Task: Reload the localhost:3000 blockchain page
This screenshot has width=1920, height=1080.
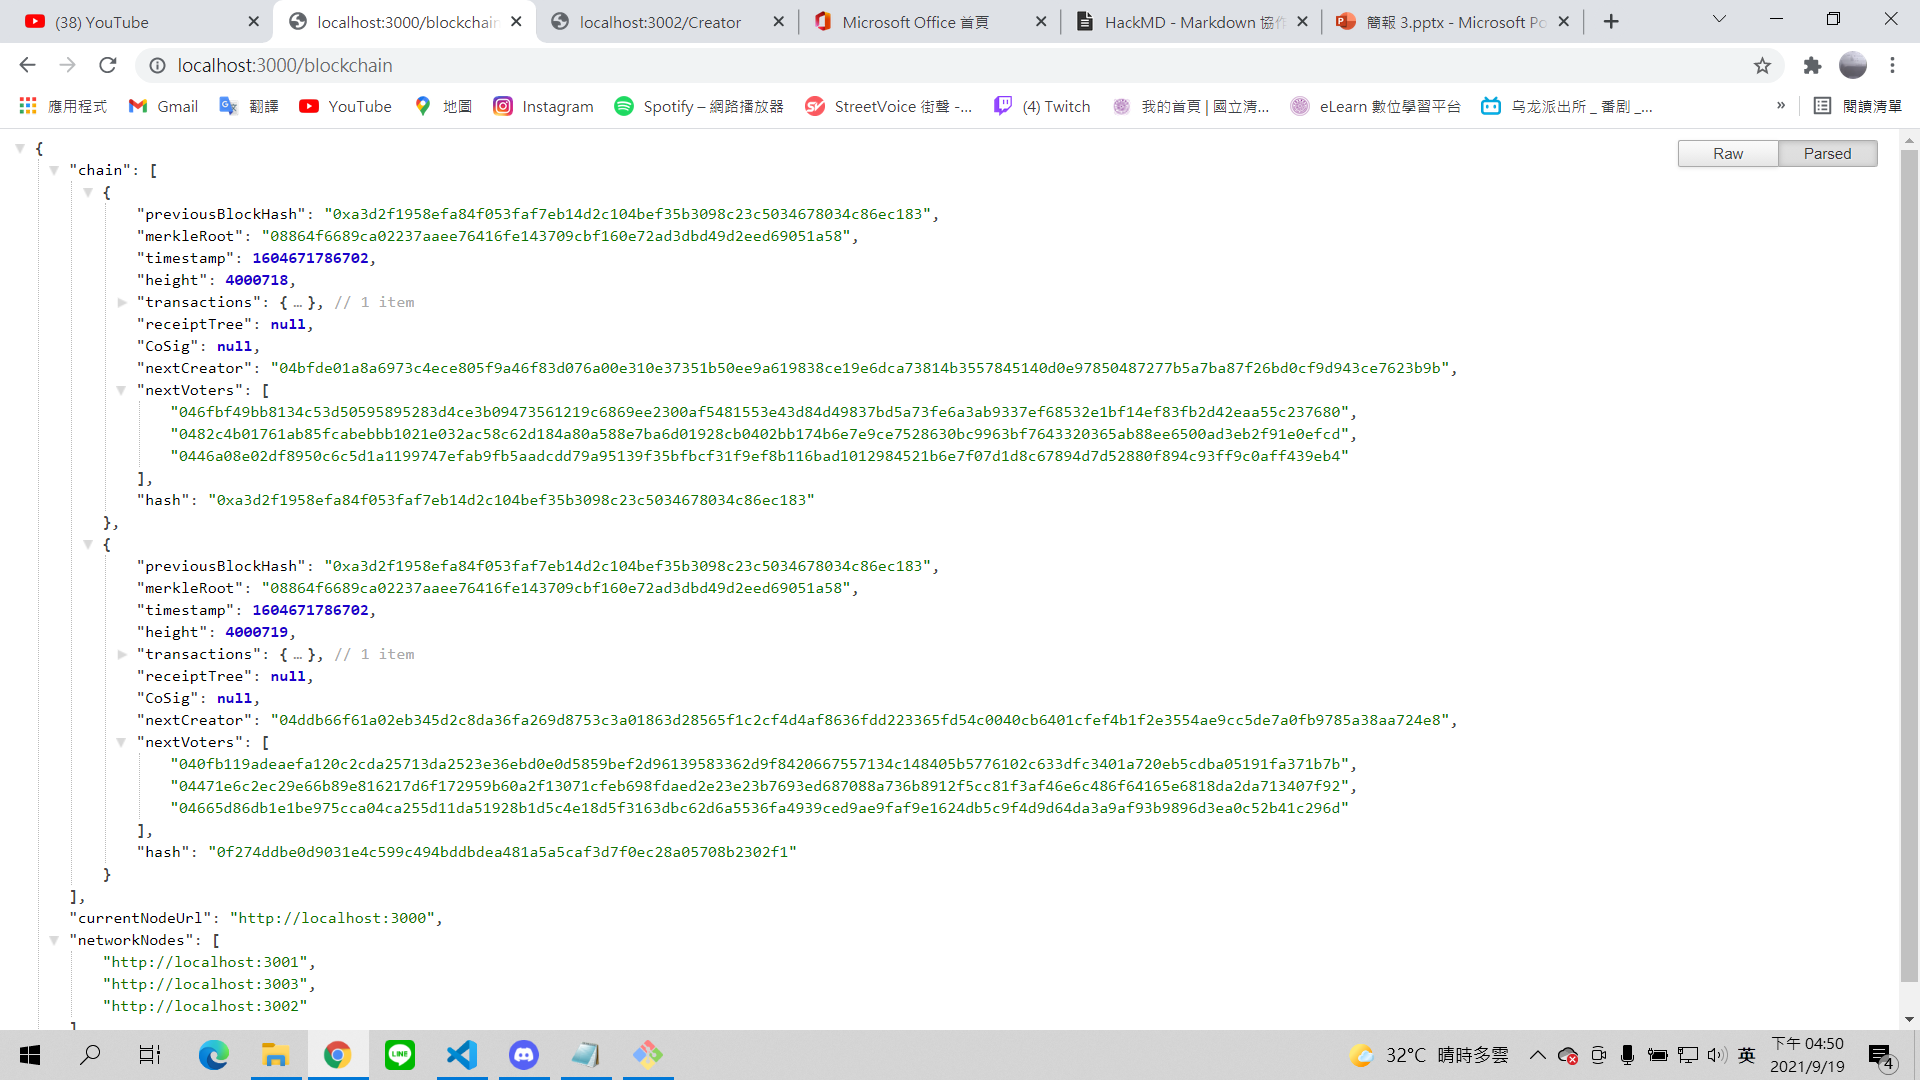Action: pos(108,65)
